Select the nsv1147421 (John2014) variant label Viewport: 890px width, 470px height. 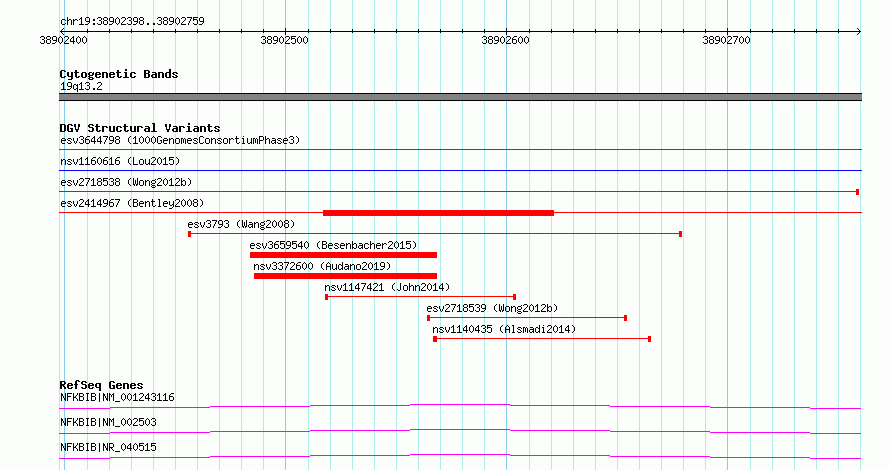(x=387, y=287)
